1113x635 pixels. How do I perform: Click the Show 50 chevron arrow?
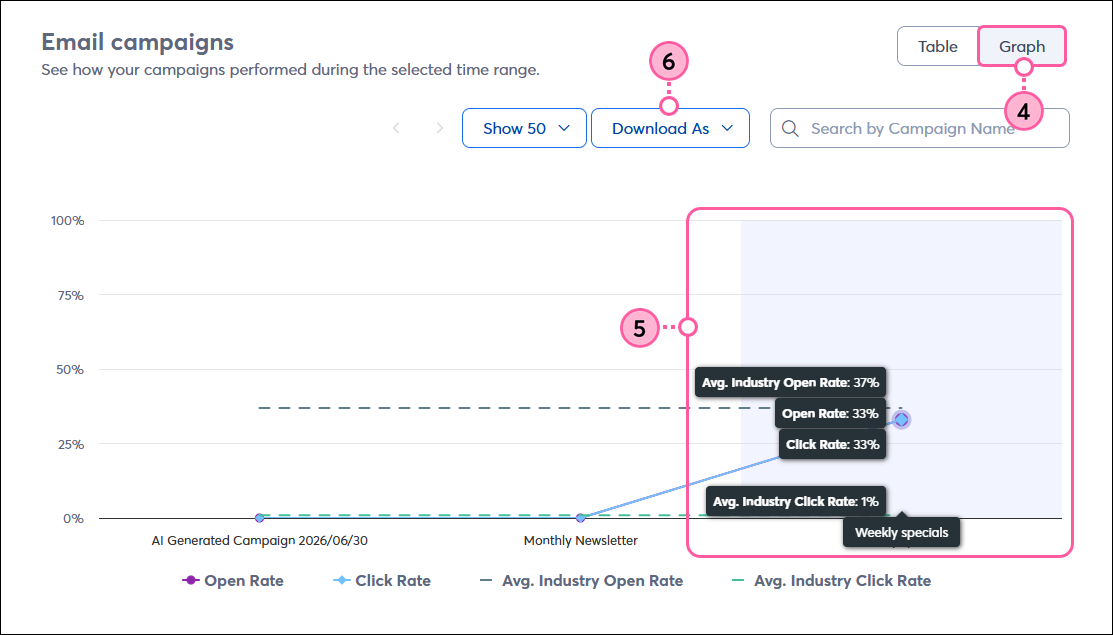(564, 128)
